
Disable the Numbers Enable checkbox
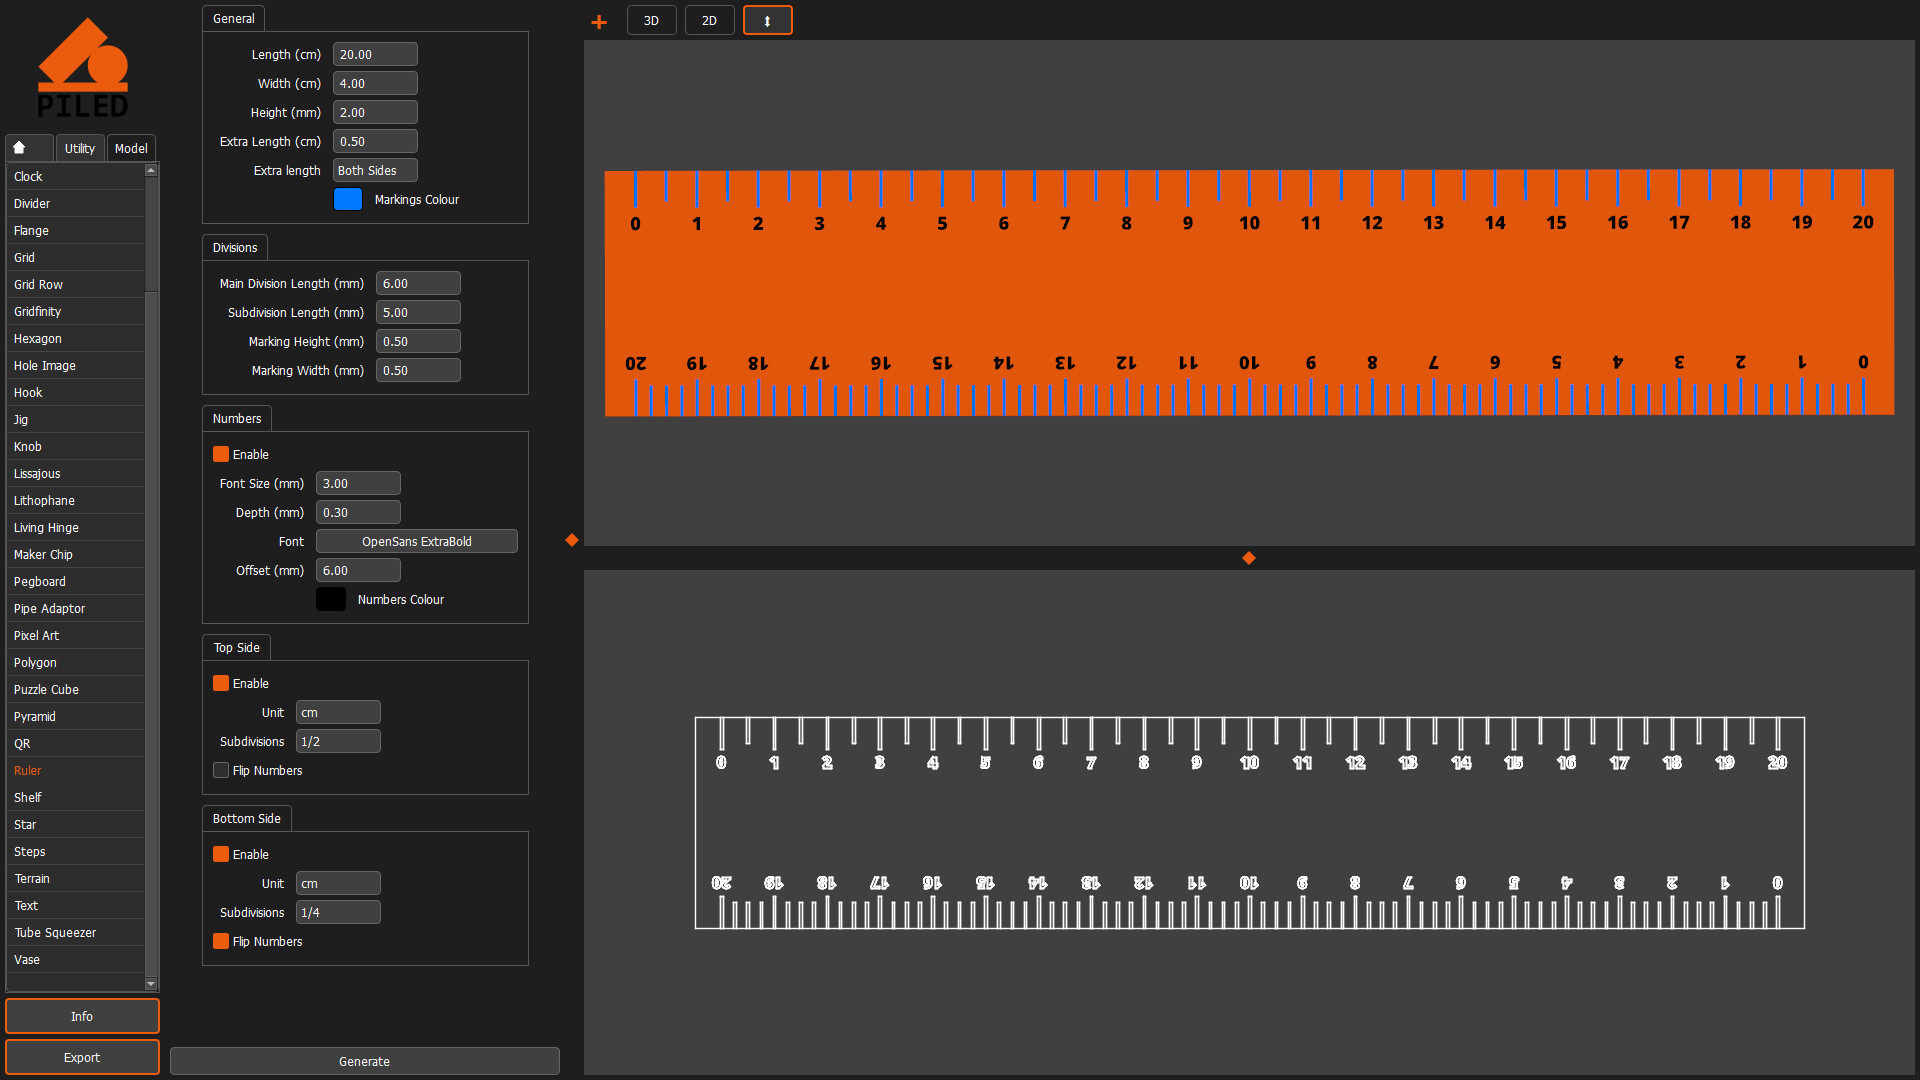(x=221, y=454)
